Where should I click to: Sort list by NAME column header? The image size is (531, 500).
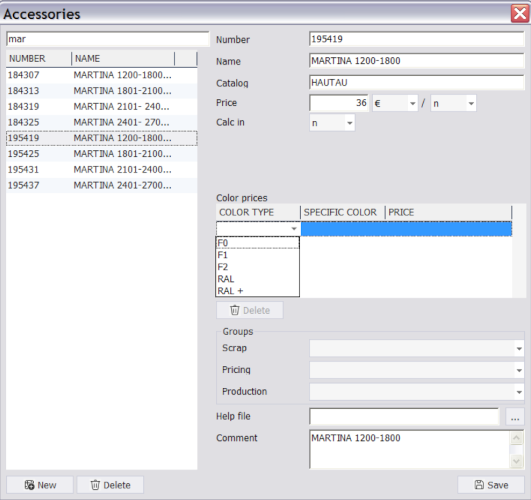(x=123, y=59)
